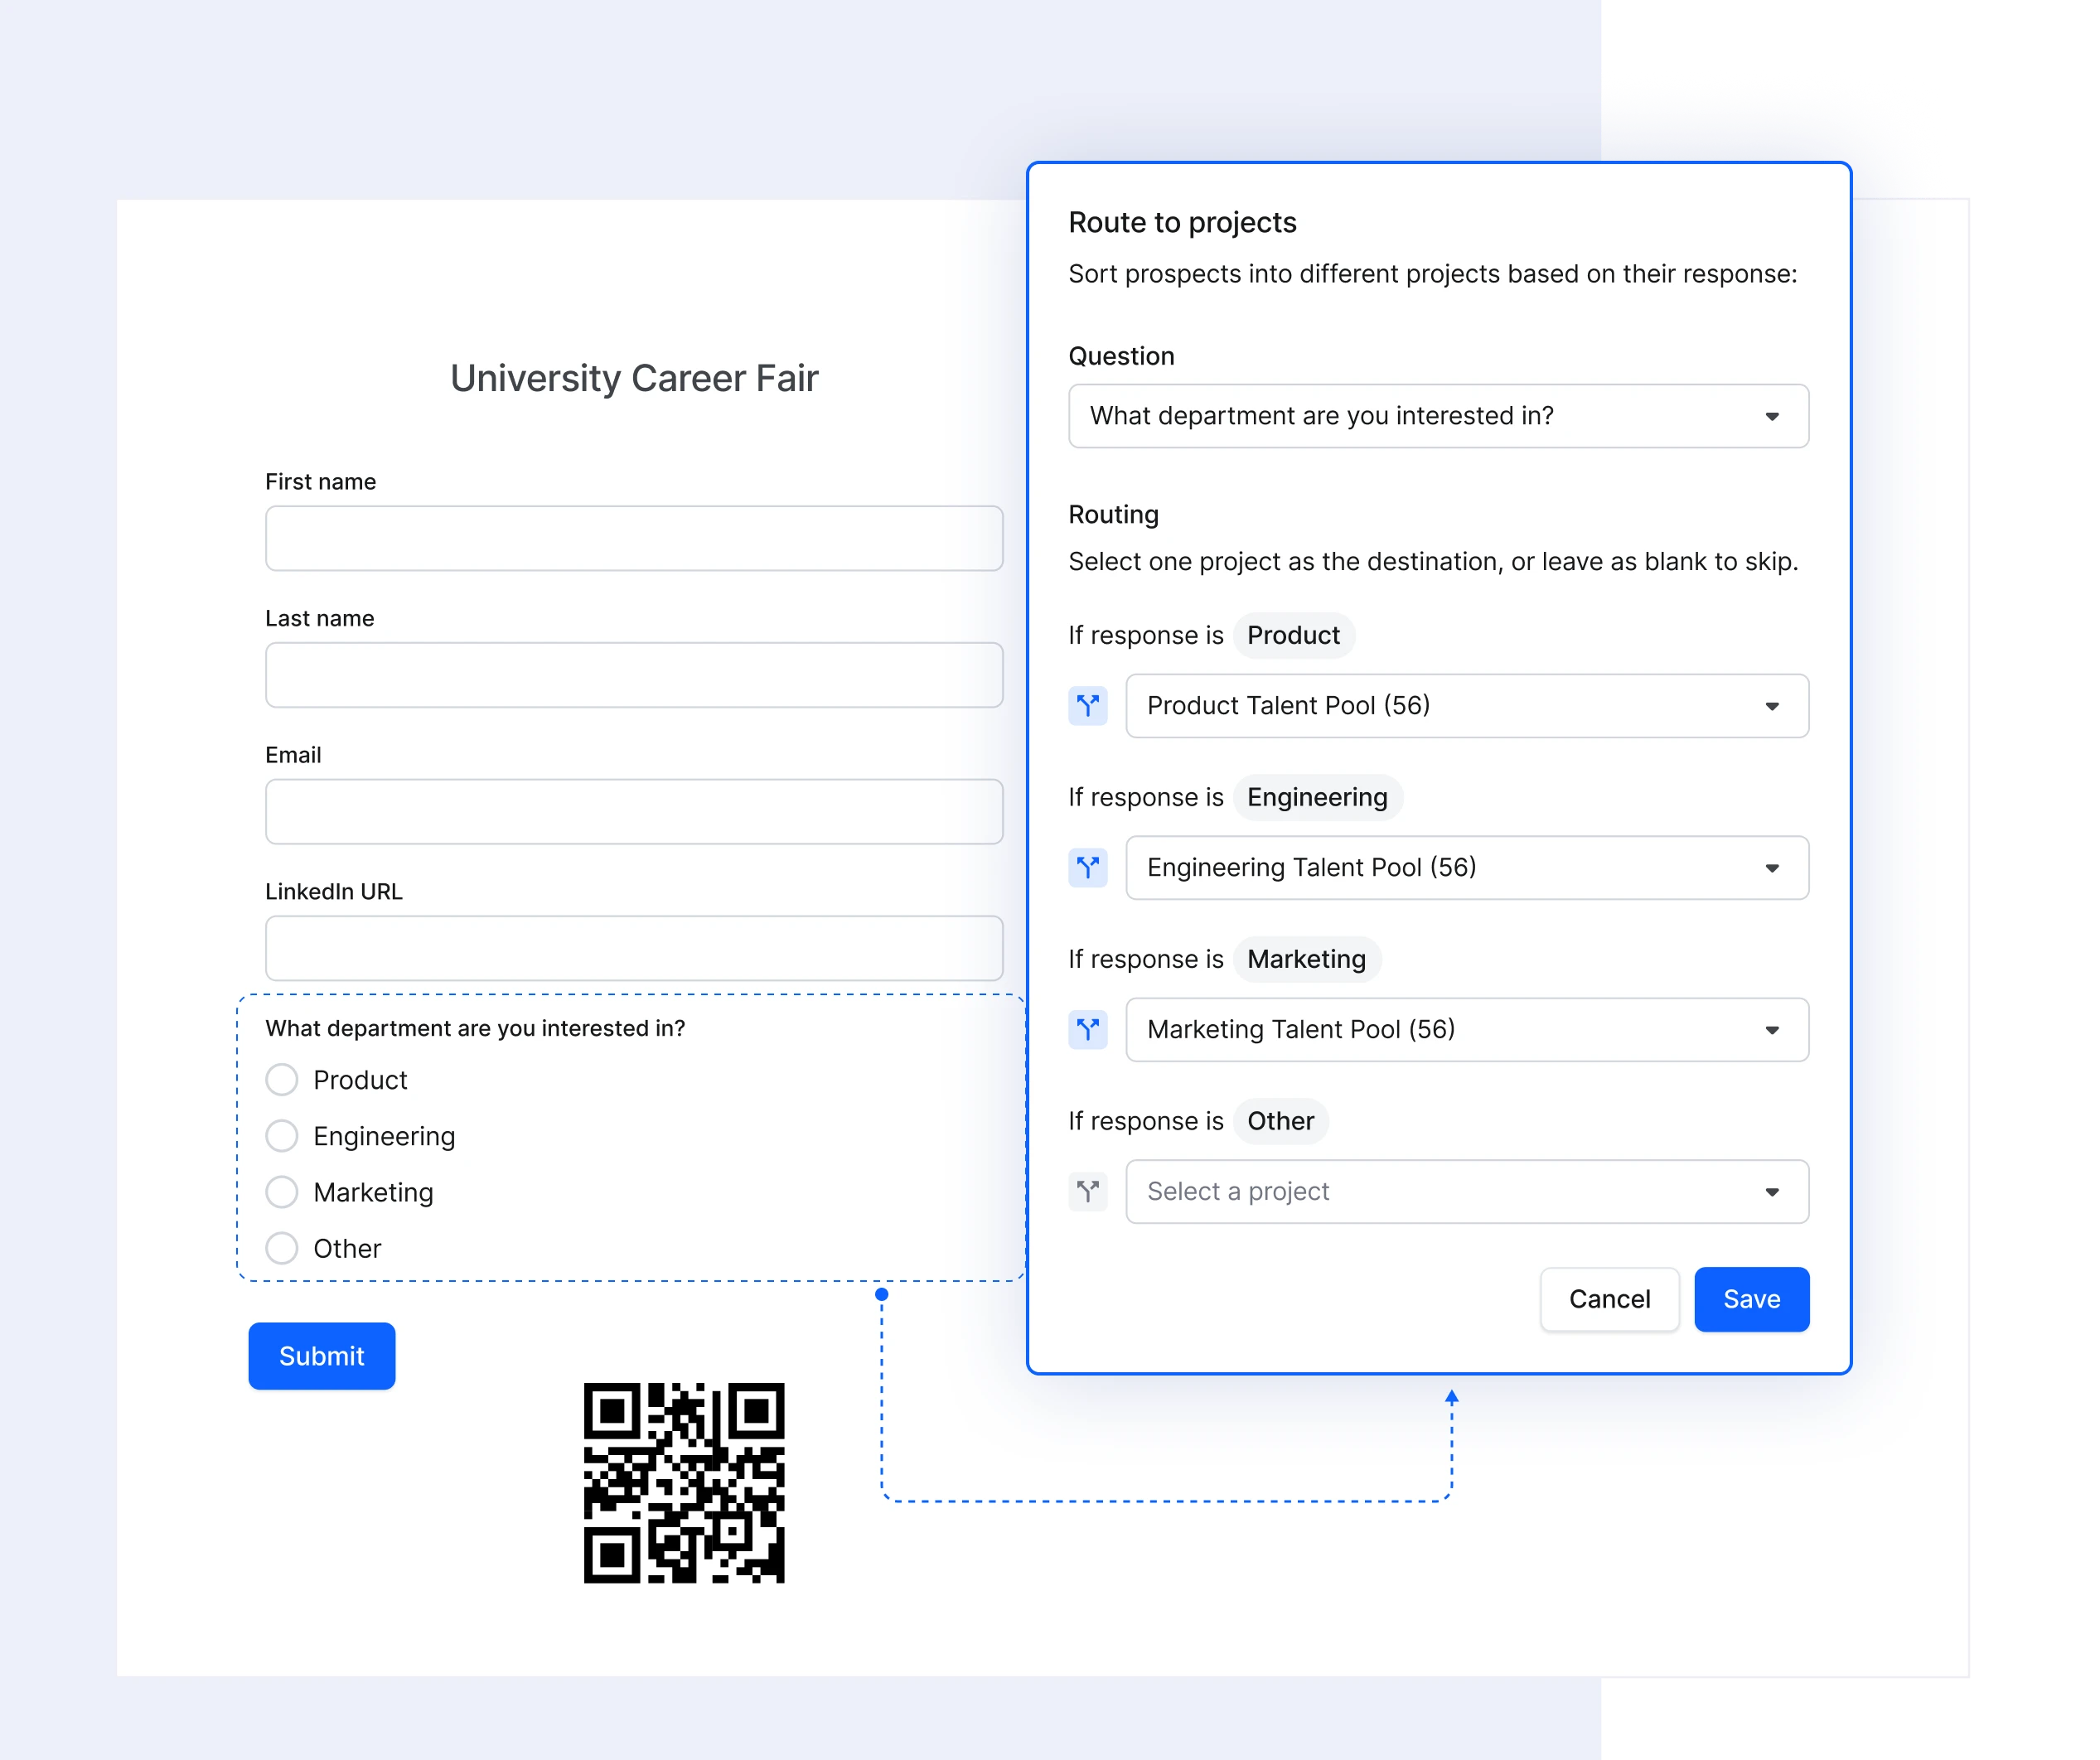2100x1760 pixels.
Task: Click the routing icon for Engineering Talent Pool
Action: [x=1087, y=866]
